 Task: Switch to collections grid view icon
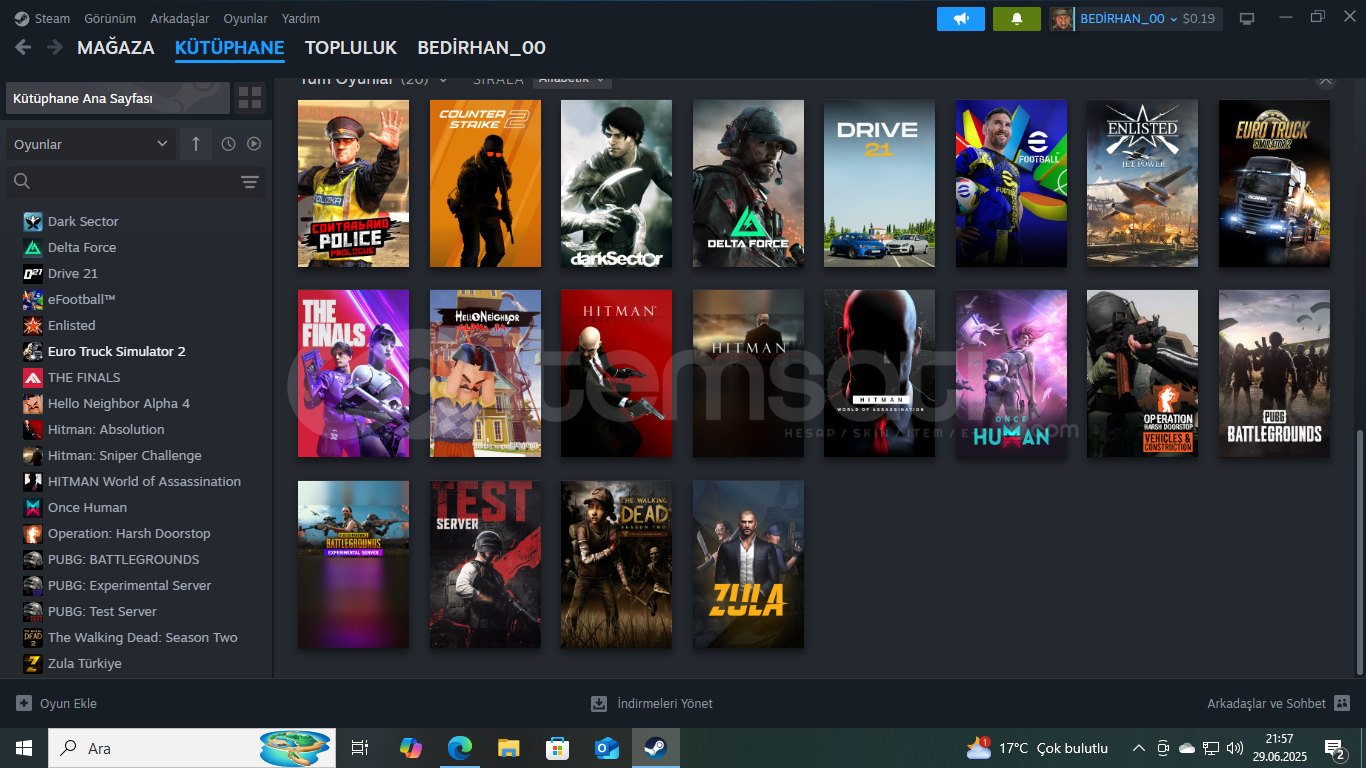tap(250, 98)
